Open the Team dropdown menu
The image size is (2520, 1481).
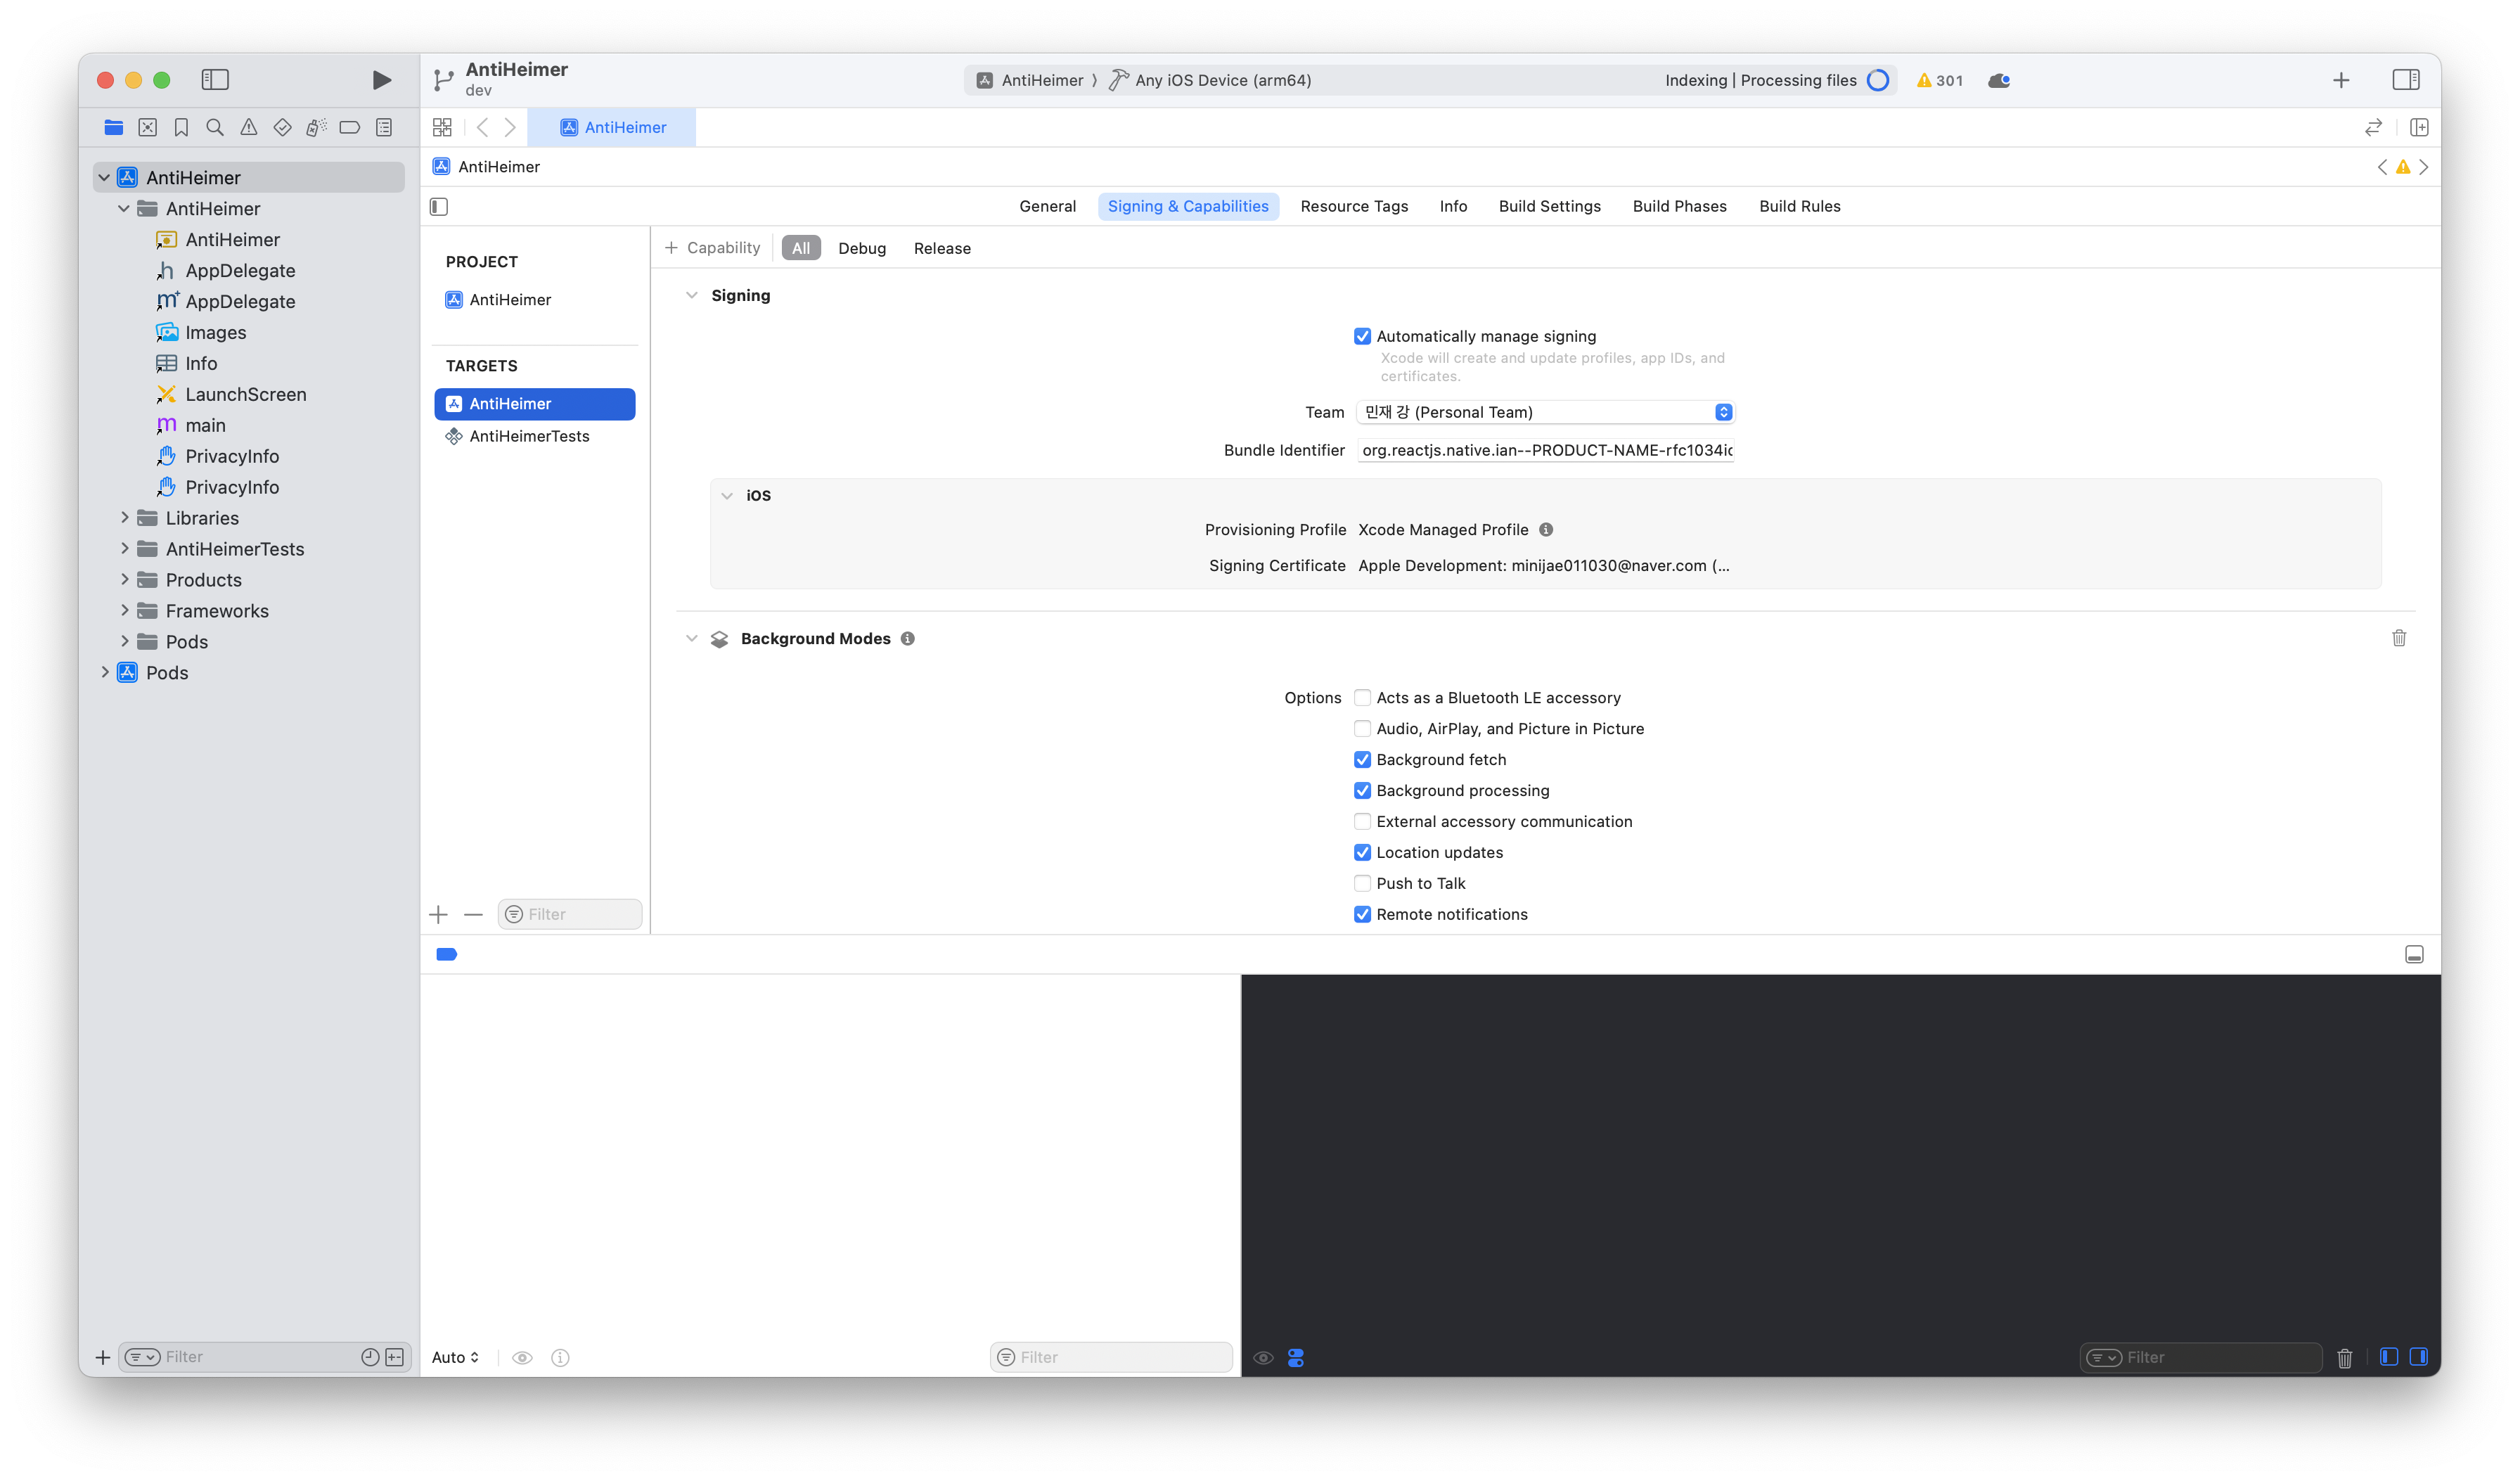pos(1545,412)
